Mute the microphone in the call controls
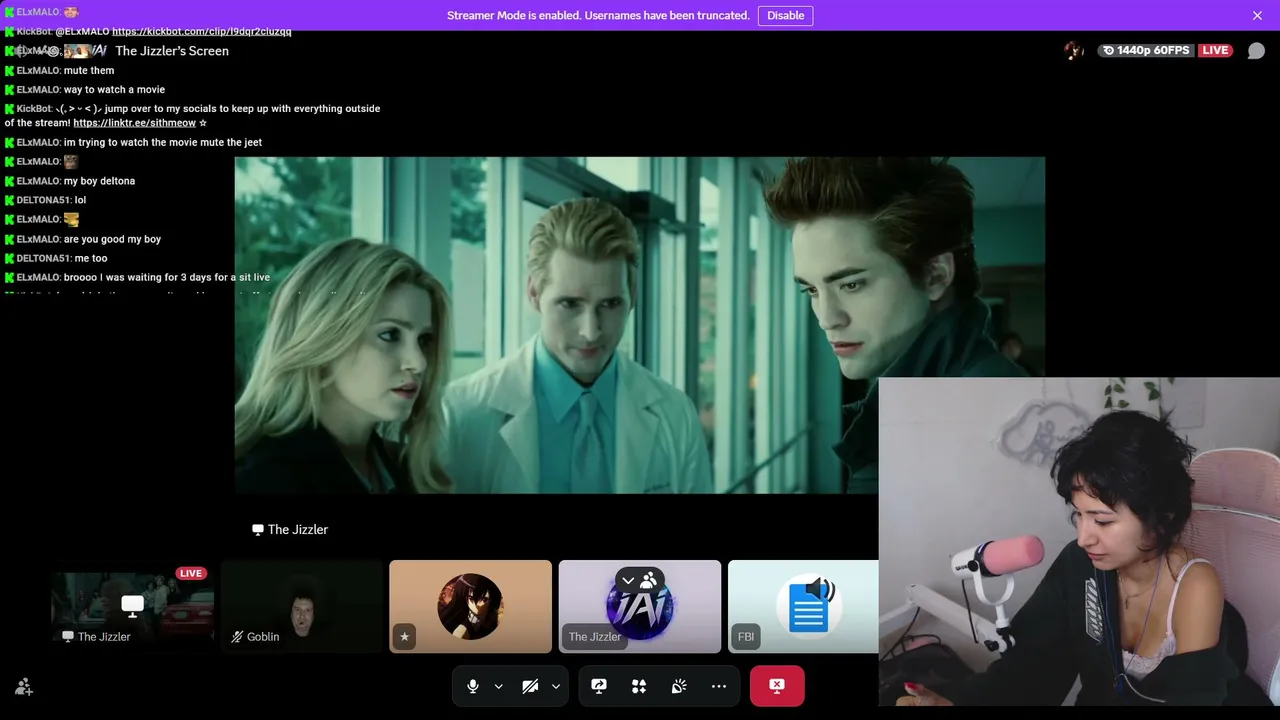The width and height of the screenshot is (1280, 720). (473, 686)
